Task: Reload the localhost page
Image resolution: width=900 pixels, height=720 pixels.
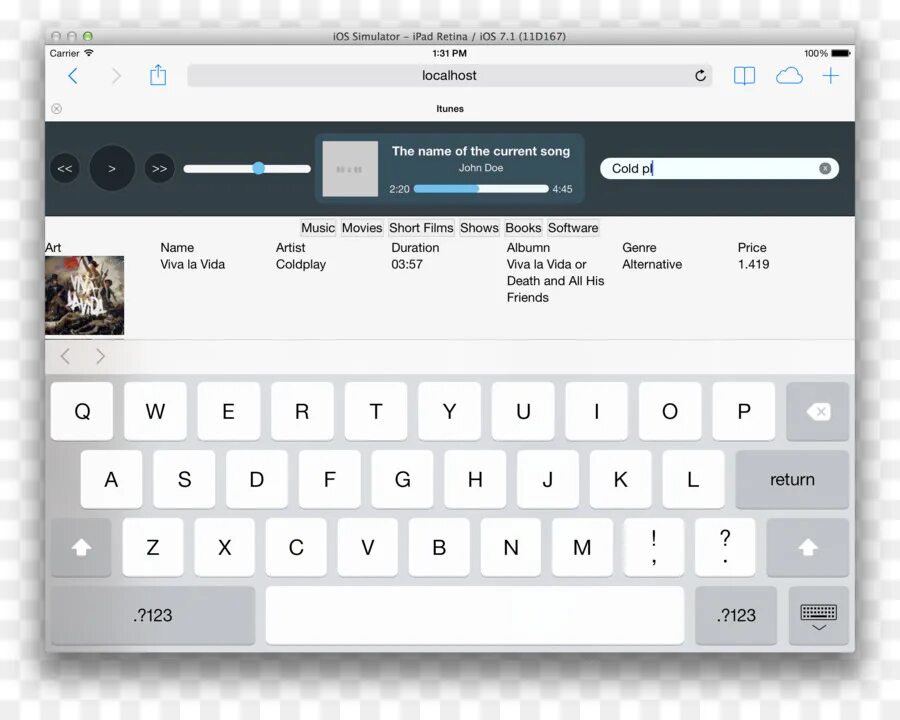Action: (x=700, y=76)
